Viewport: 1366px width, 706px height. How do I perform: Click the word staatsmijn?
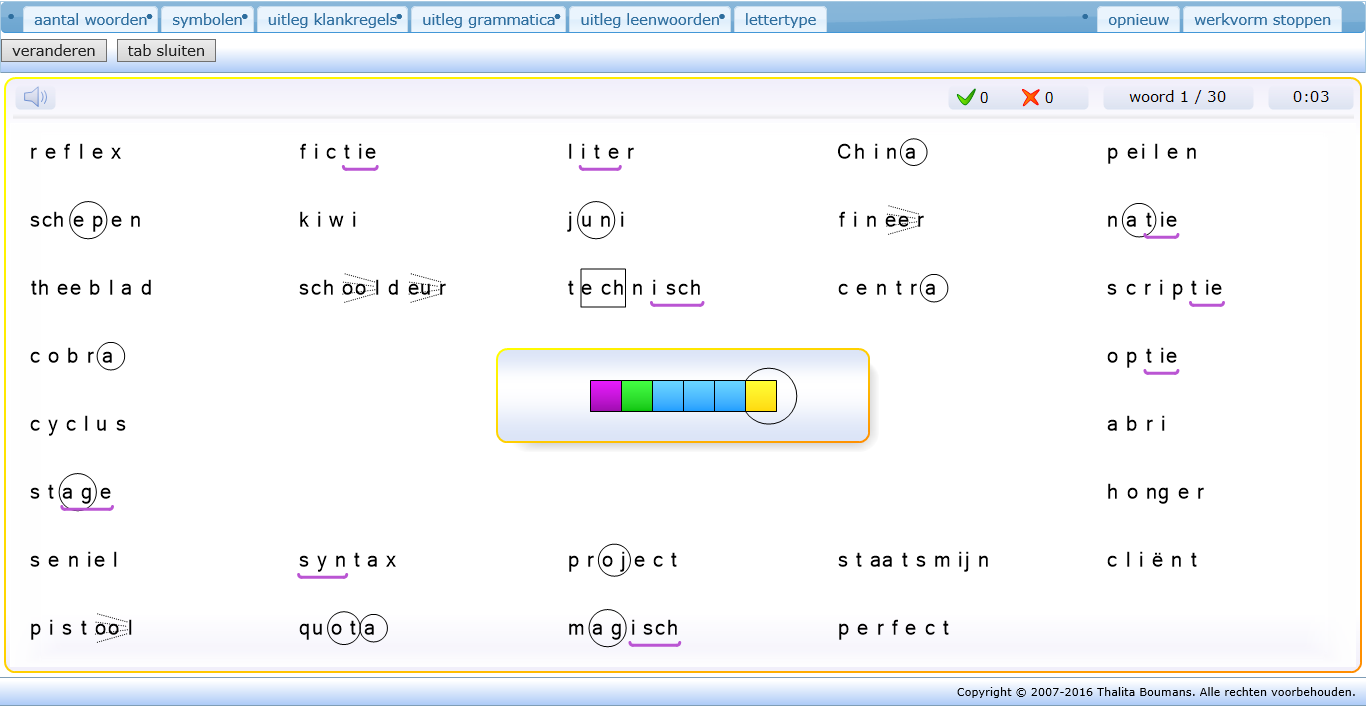pyautogui.click(x=913, y=561)
